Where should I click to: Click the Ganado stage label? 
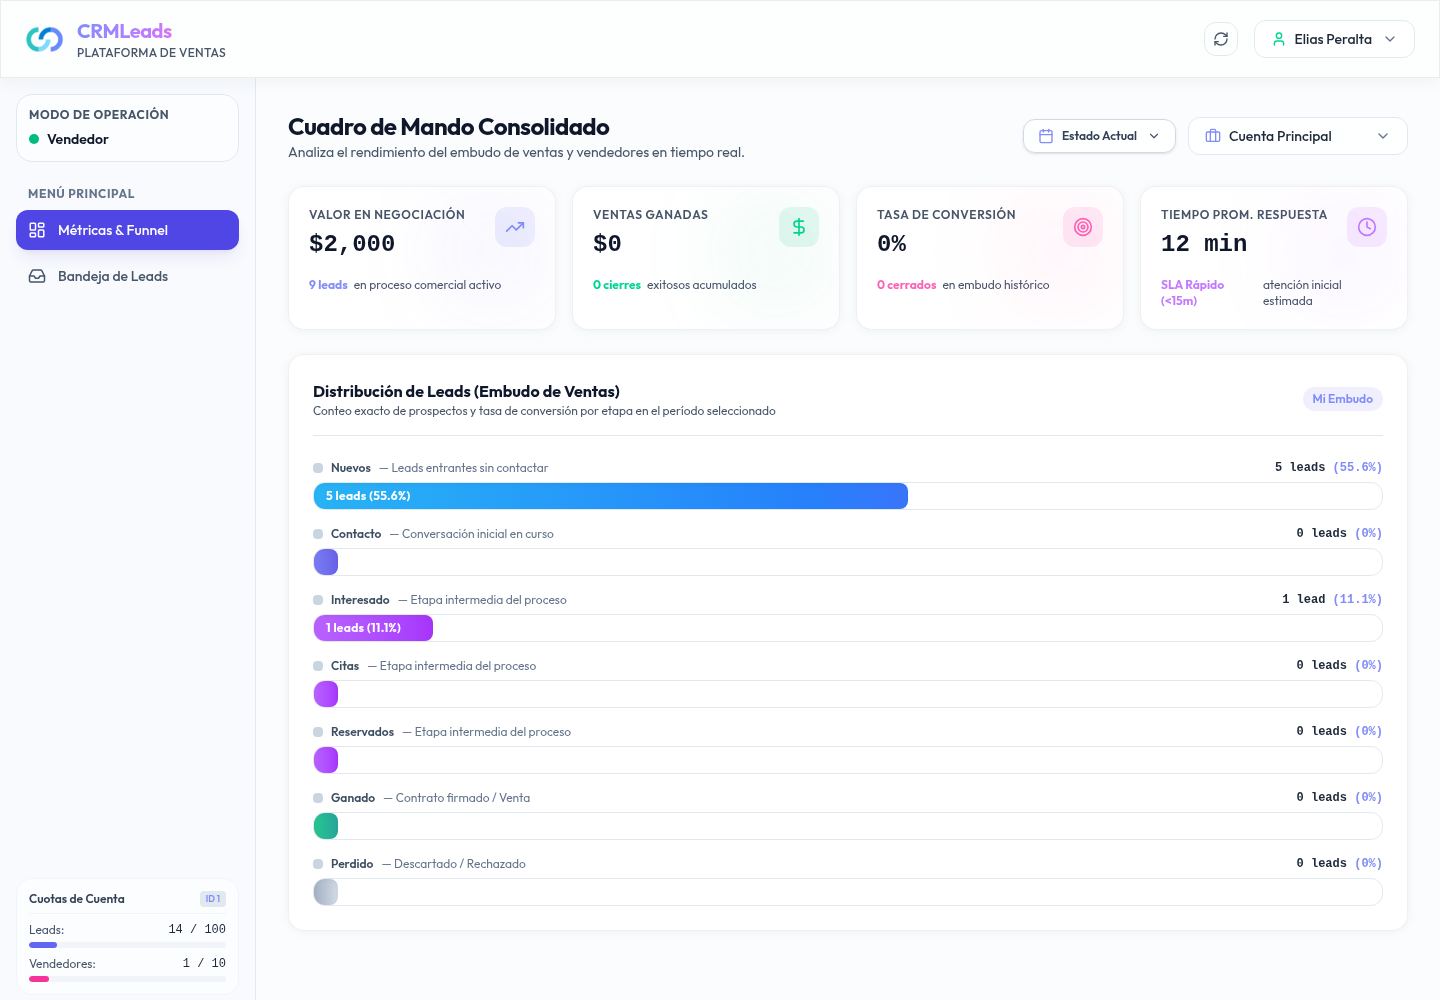[x=353, y=798]
